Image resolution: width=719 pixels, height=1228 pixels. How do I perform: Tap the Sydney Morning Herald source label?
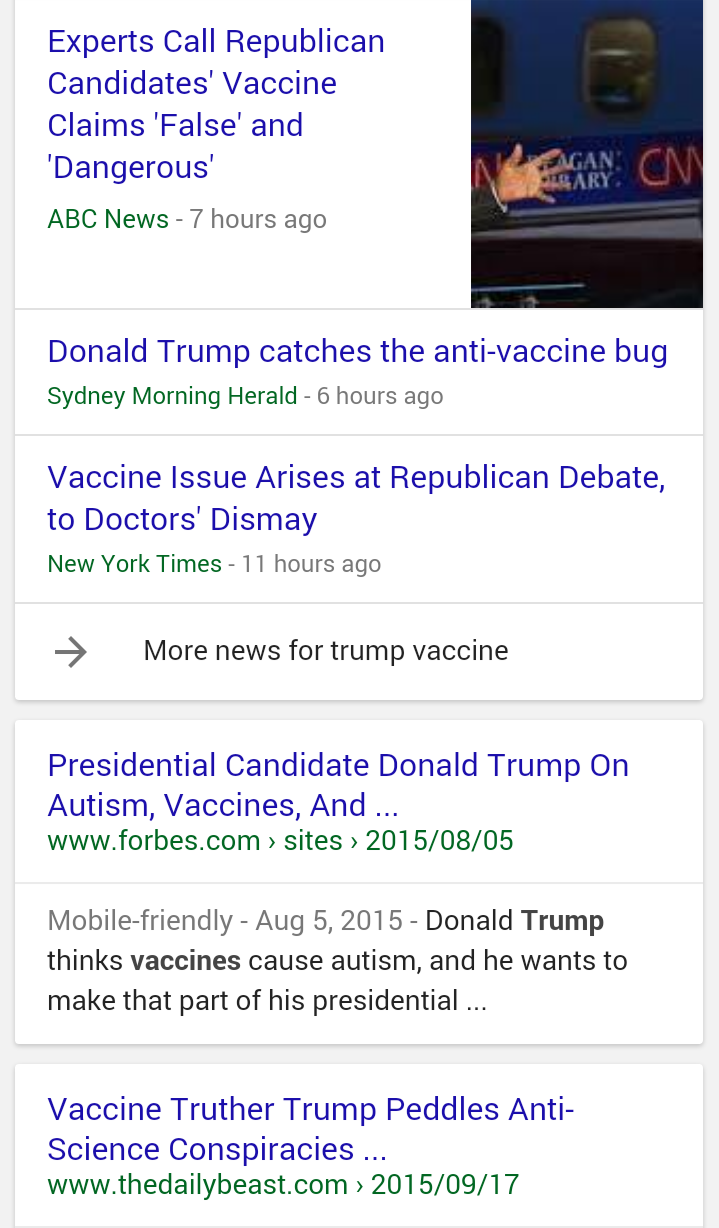pos(172,396)
